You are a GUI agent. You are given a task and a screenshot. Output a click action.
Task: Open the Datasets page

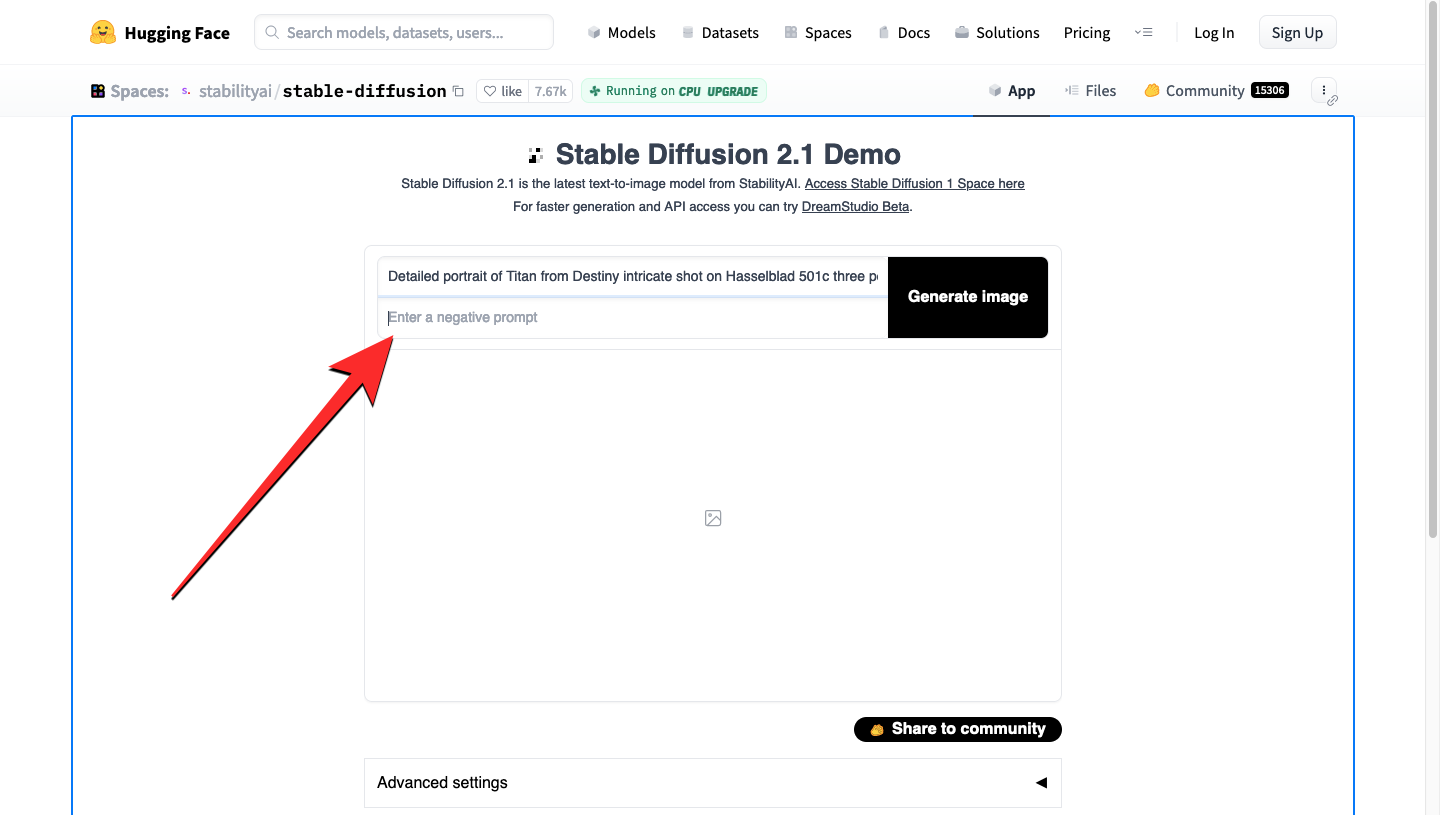click(720, 33)
